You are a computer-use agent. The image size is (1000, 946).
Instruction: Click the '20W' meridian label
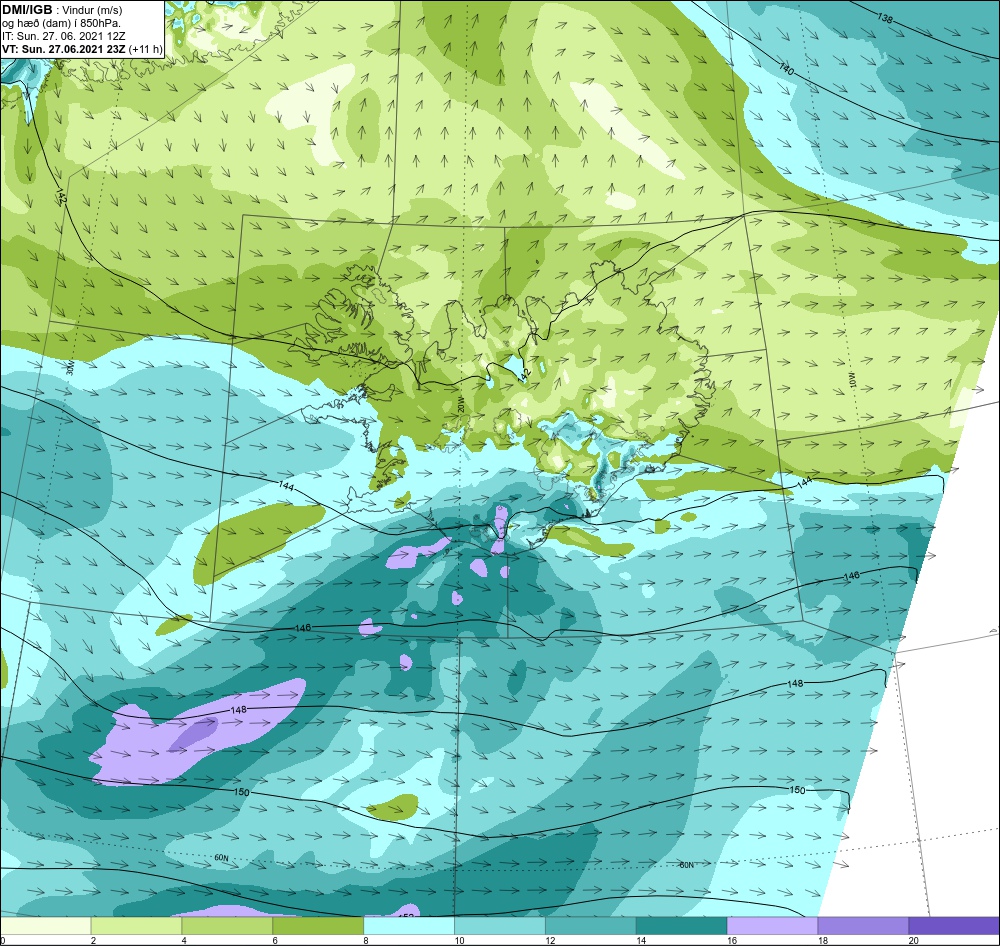tap(460, 403)
